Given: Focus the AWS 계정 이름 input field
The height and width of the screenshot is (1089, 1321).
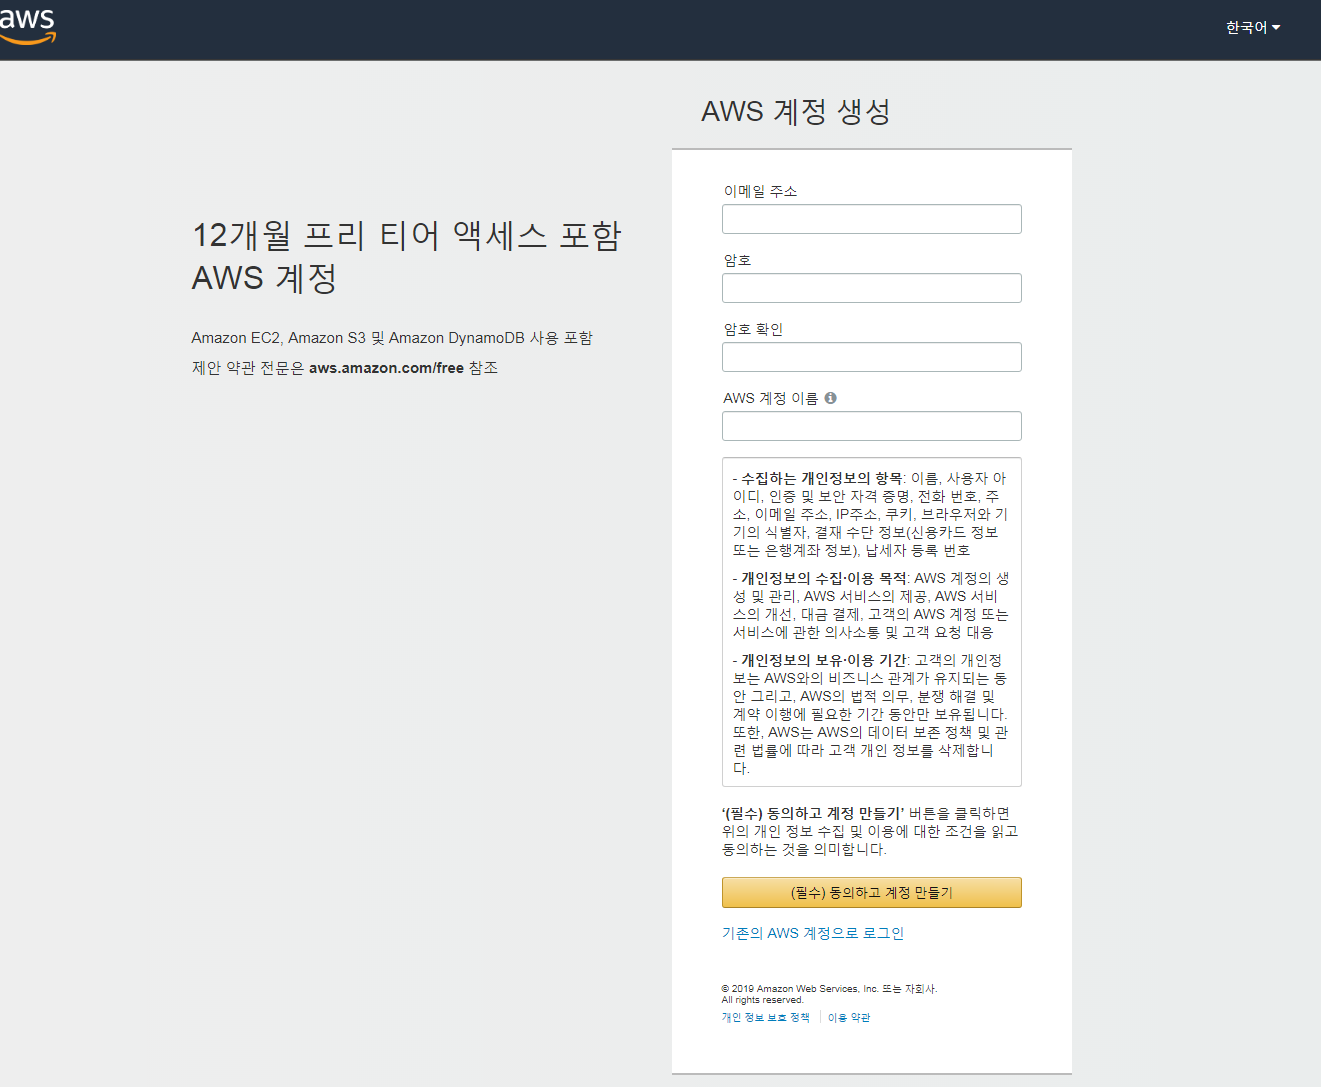Looking at the screenshot, I should pos(871,426).
